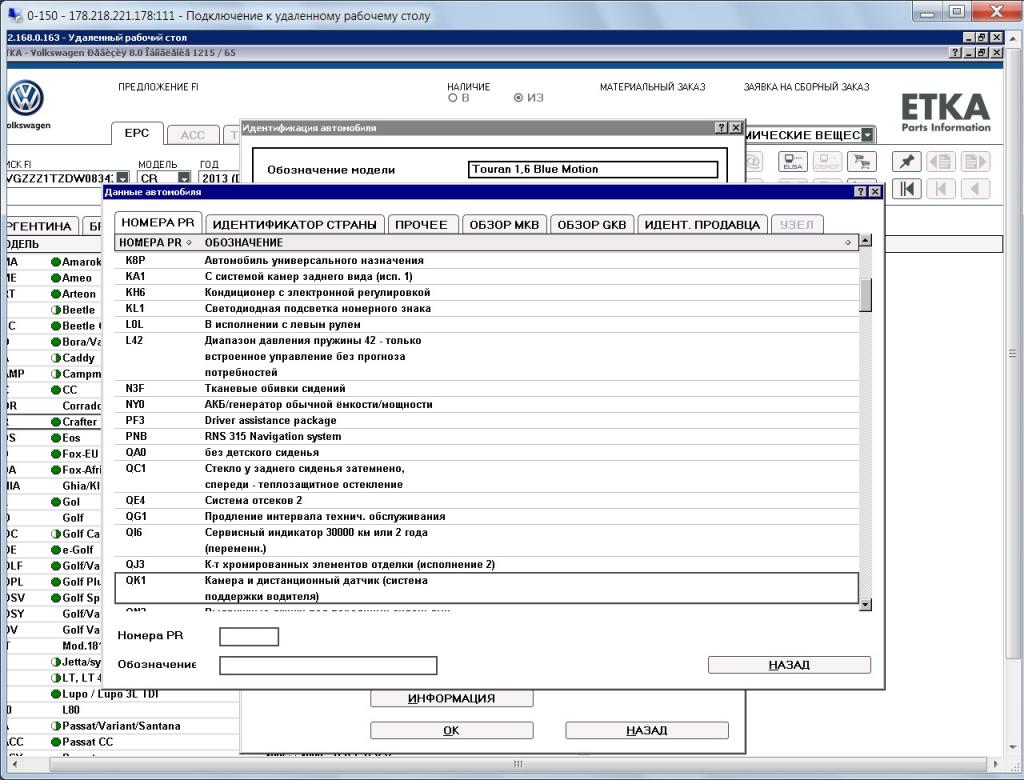Select the PNB RNS 315 Navigation row
Image resolution: width=1024 pixels, height=780 pixels.
point(487,436)
